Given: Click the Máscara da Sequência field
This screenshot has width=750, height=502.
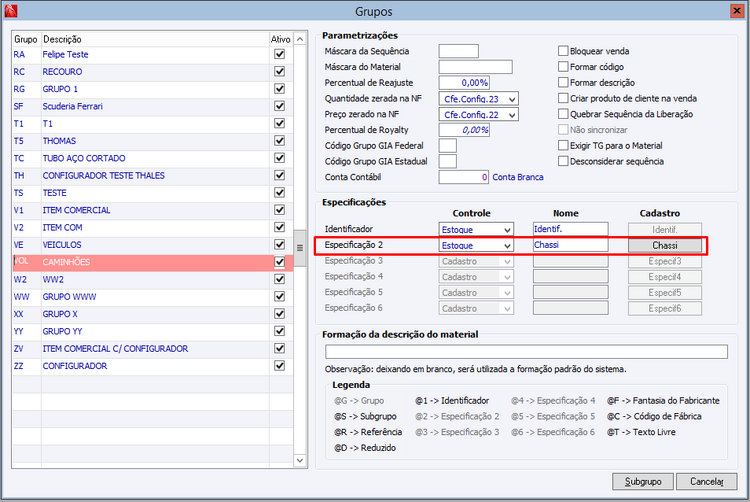Looking at the screenshot, I should pyautogui.click(x=458, y=51).
